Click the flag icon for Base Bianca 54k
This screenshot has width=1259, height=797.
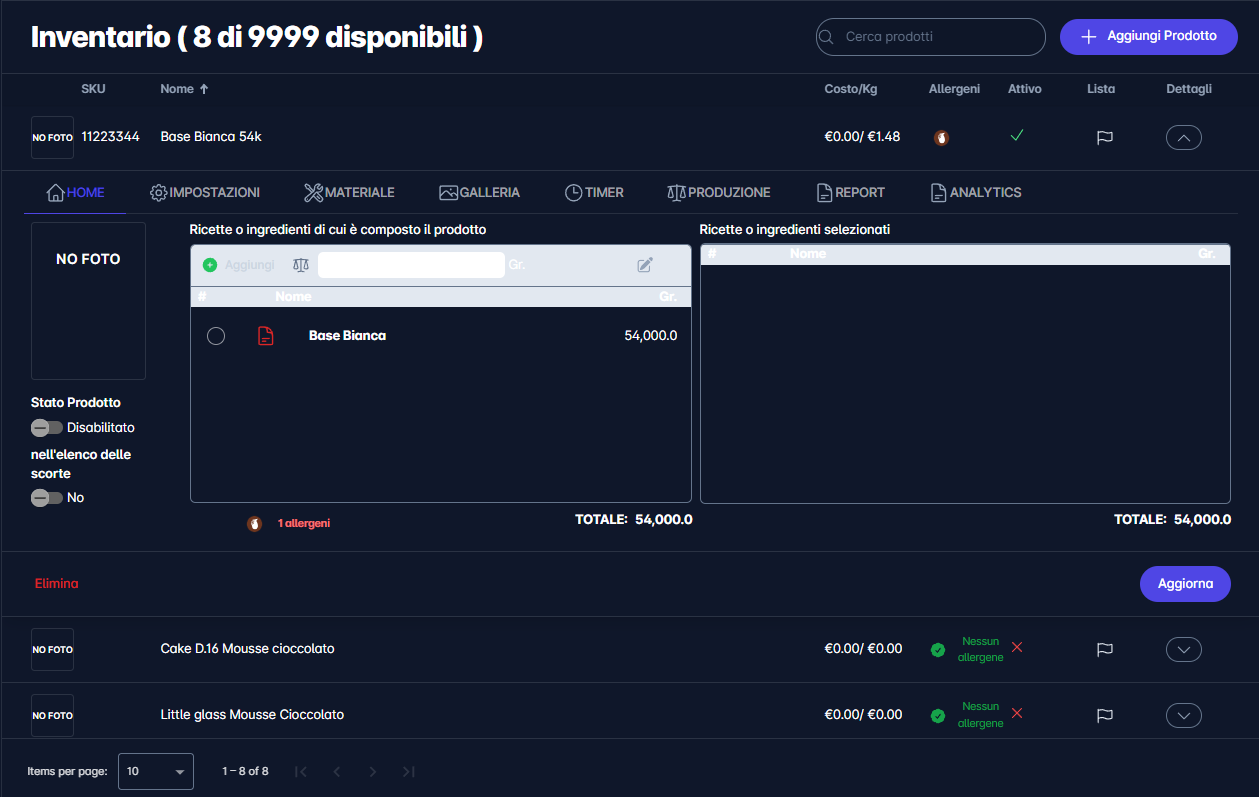pos(1104,138)
